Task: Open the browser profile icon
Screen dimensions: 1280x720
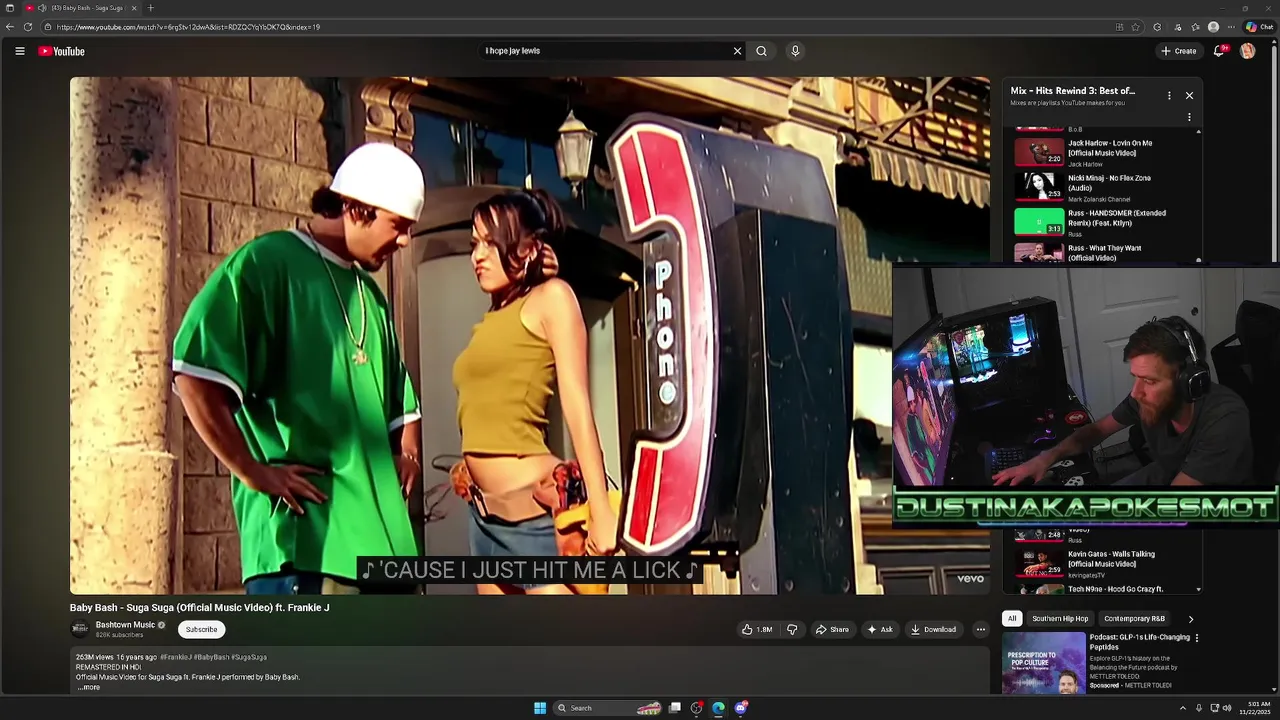Action: [x=1213, y=27]
